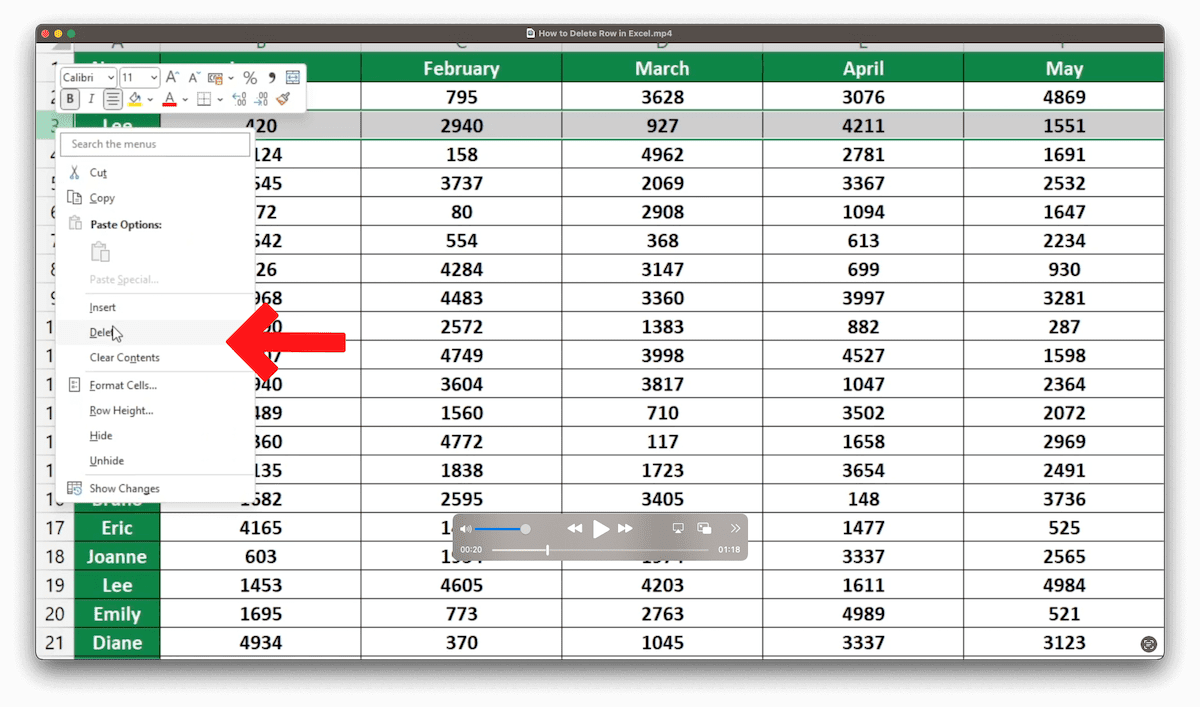1200x707 pixels.
Task: Apply red font color with the A icon
Action: pos(170,99)
